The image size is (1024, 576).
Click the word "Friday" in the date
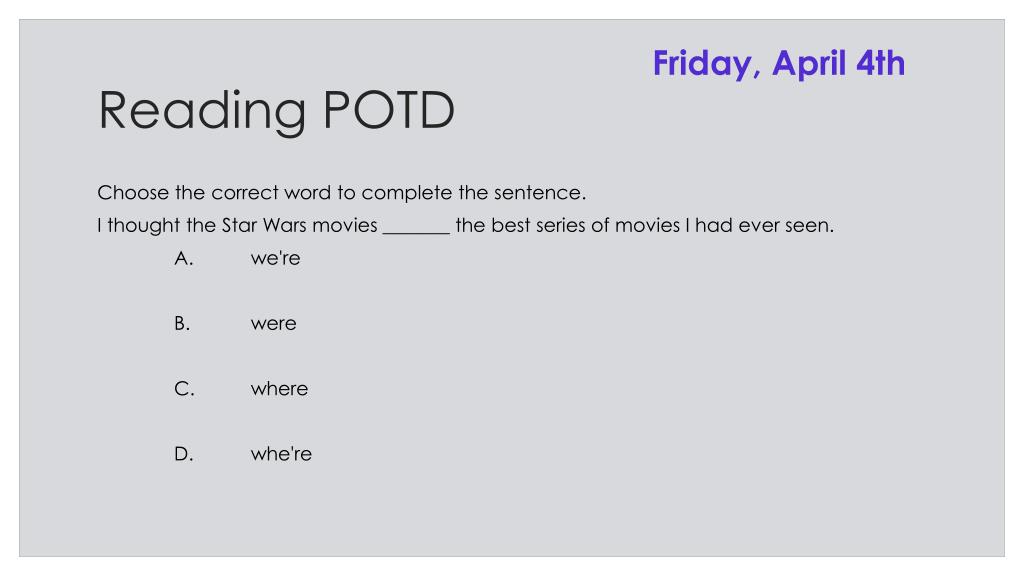(x=707, y=64)
